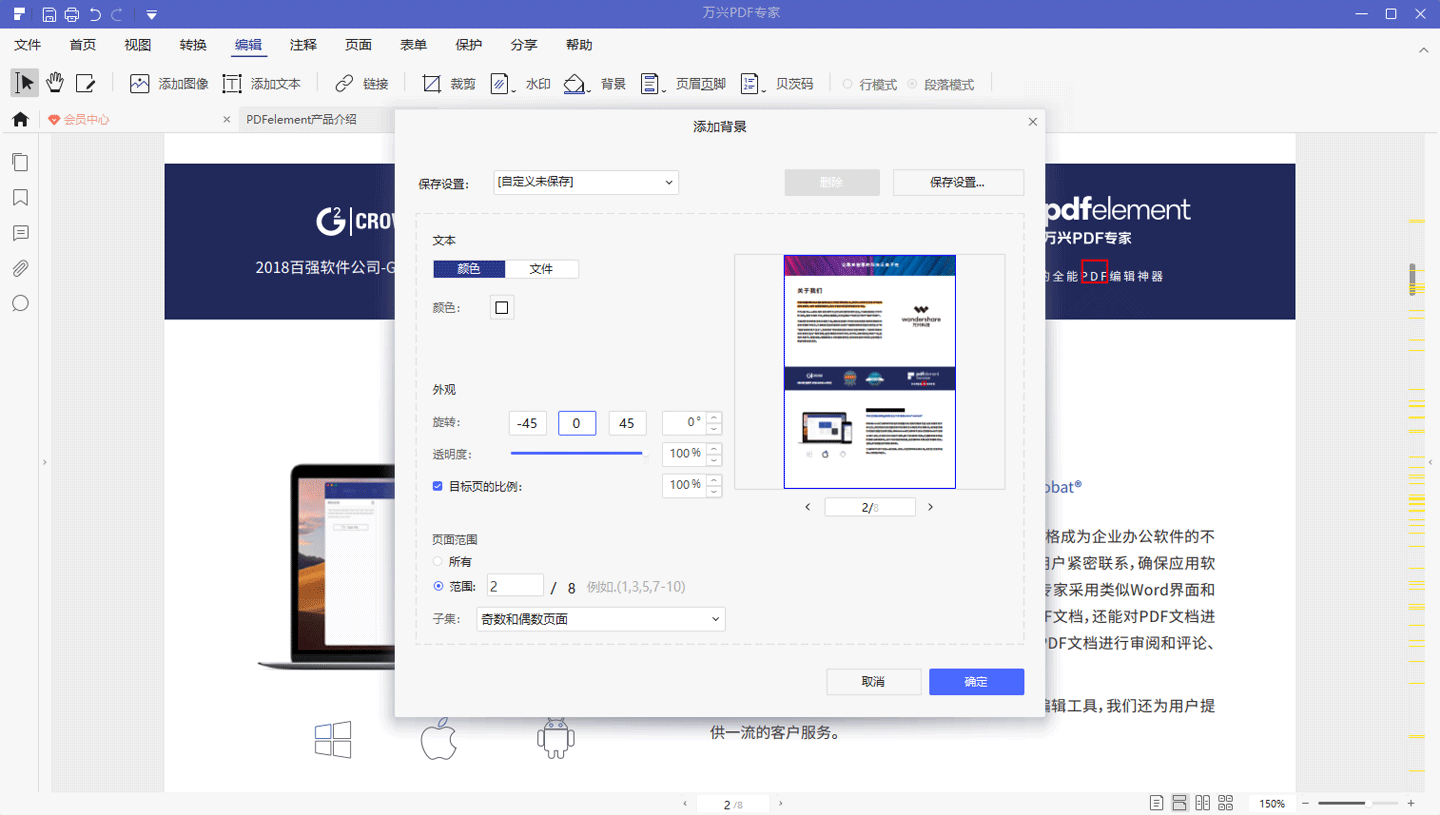This screenshot has height=815, width=1440.
Task: Increase the 目标页的比例 scale stepper
Action: [x=714, y=479]
